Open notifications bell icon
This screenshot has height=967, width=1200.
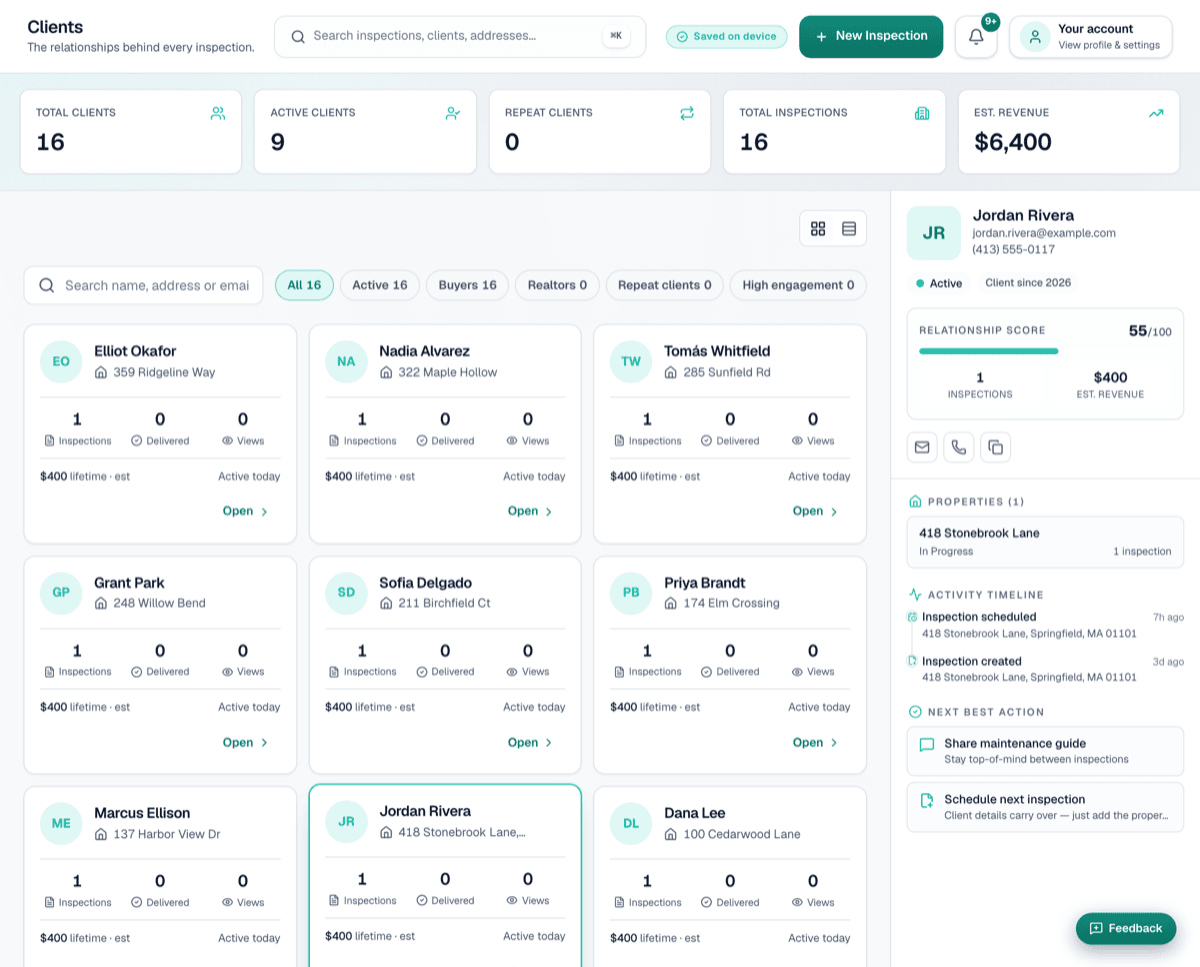point(976,37)
